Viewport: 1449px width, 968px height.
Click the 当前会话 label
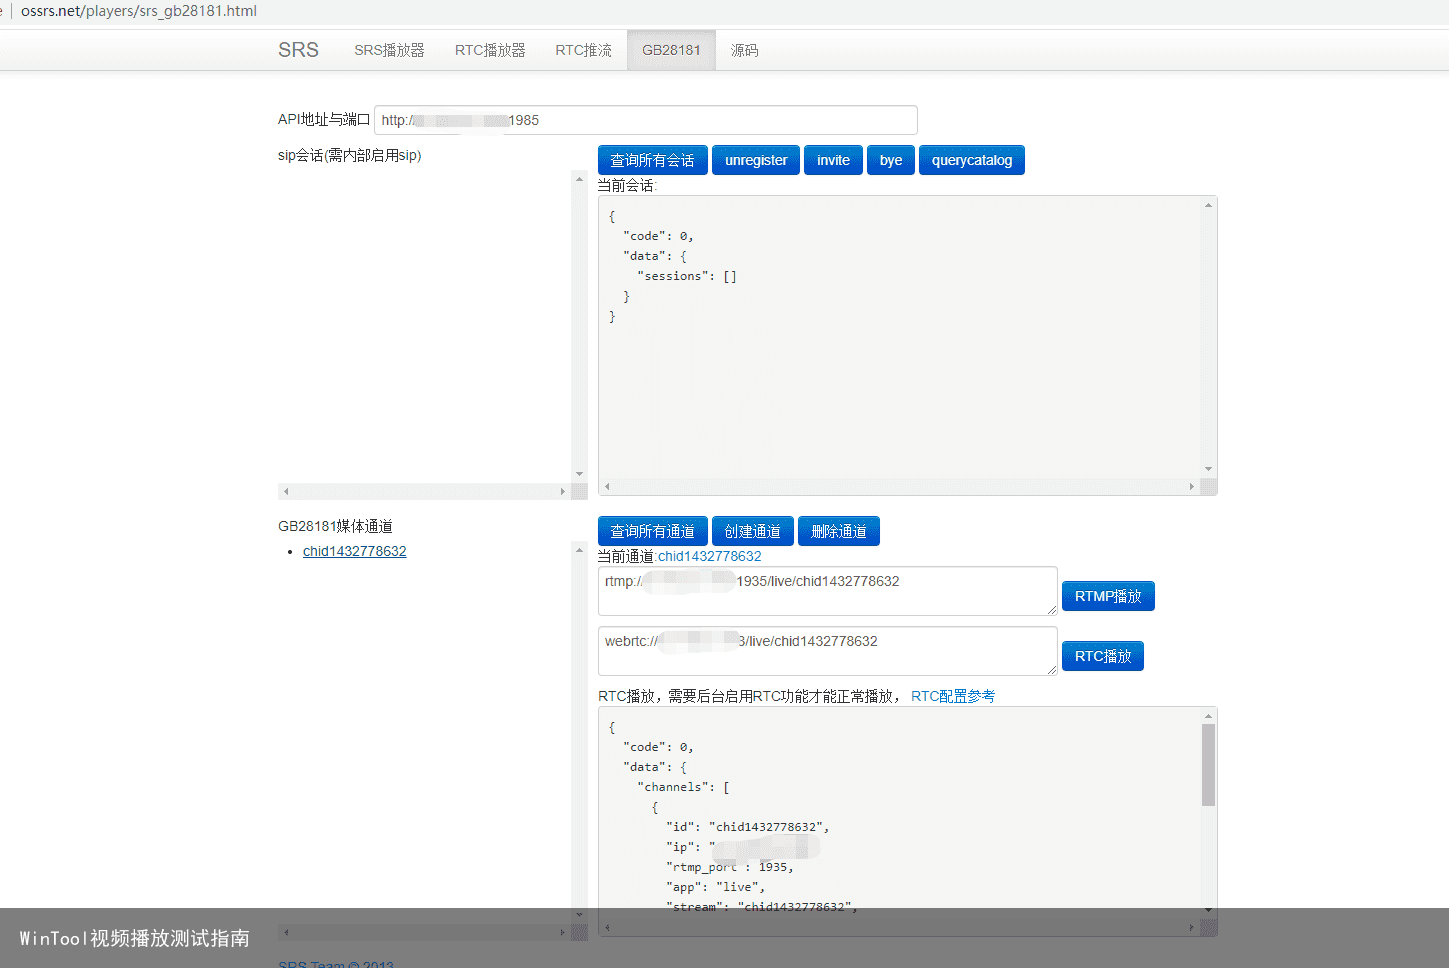(625, 185)
